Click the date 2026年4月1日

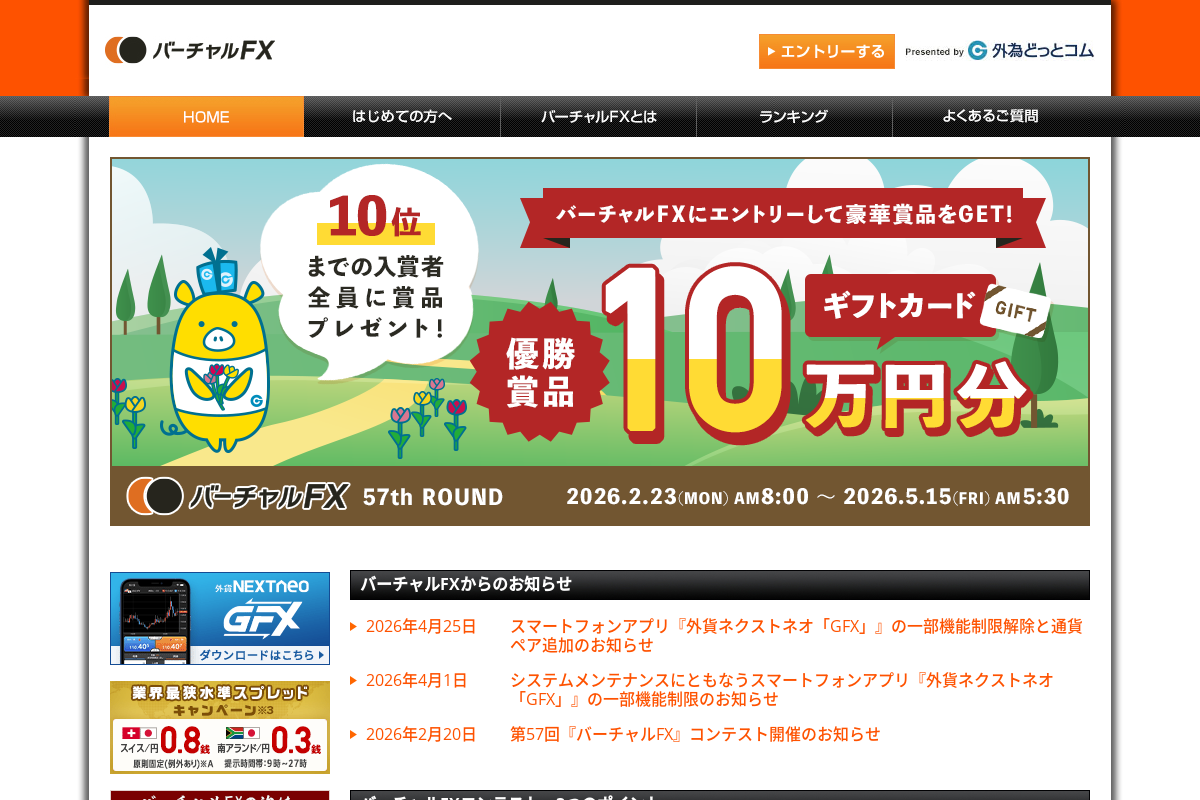pyautogui.click(x=416, y=680)
